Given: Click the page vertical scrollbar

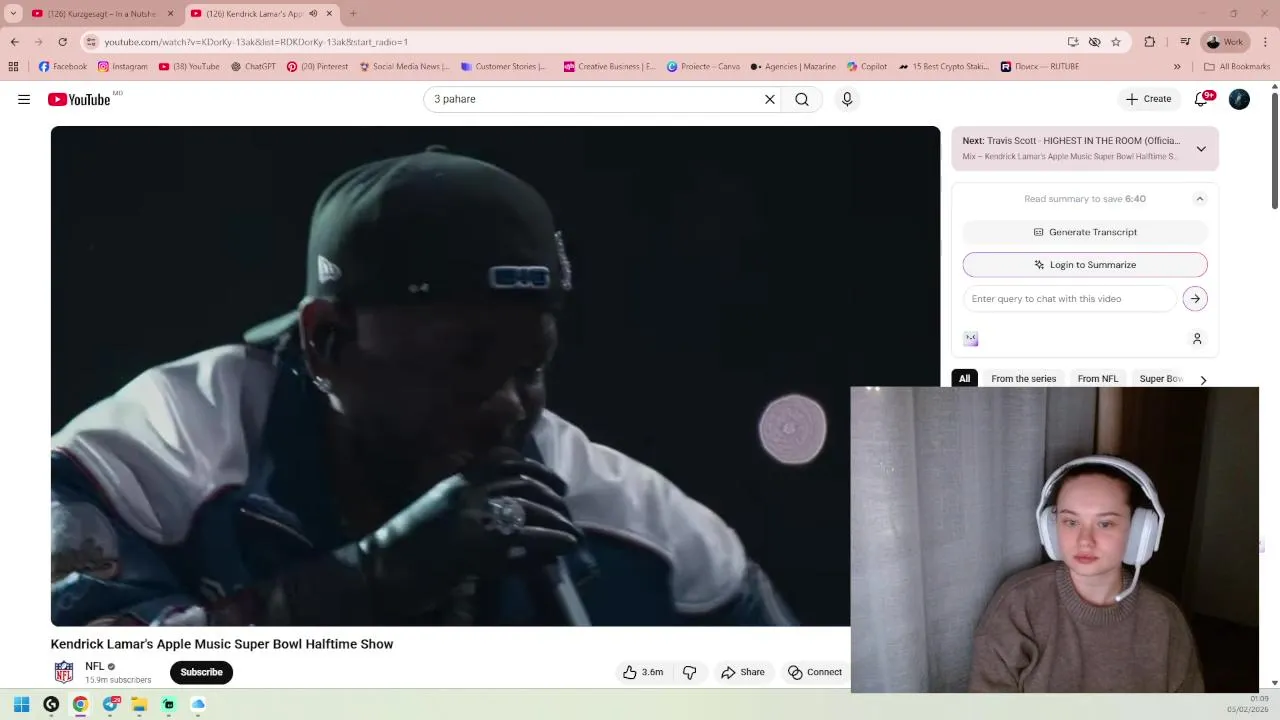Looking at the screenshot, I should pyautogui.click(x=1275, y=150).
